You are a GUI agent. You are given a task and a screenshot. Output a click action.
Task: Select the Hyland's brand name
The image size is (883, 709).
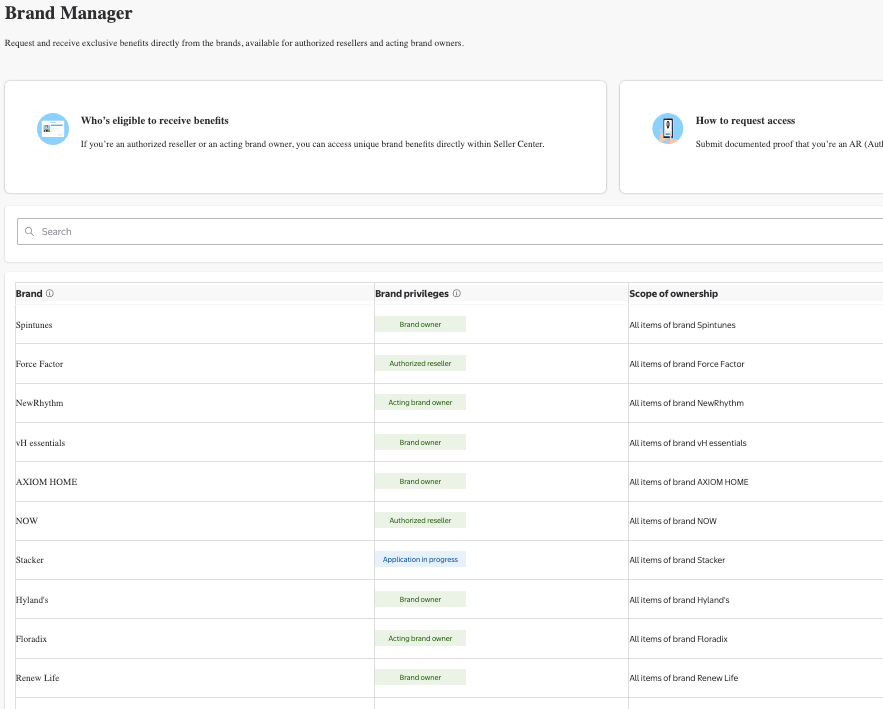(x=32, y=600)
